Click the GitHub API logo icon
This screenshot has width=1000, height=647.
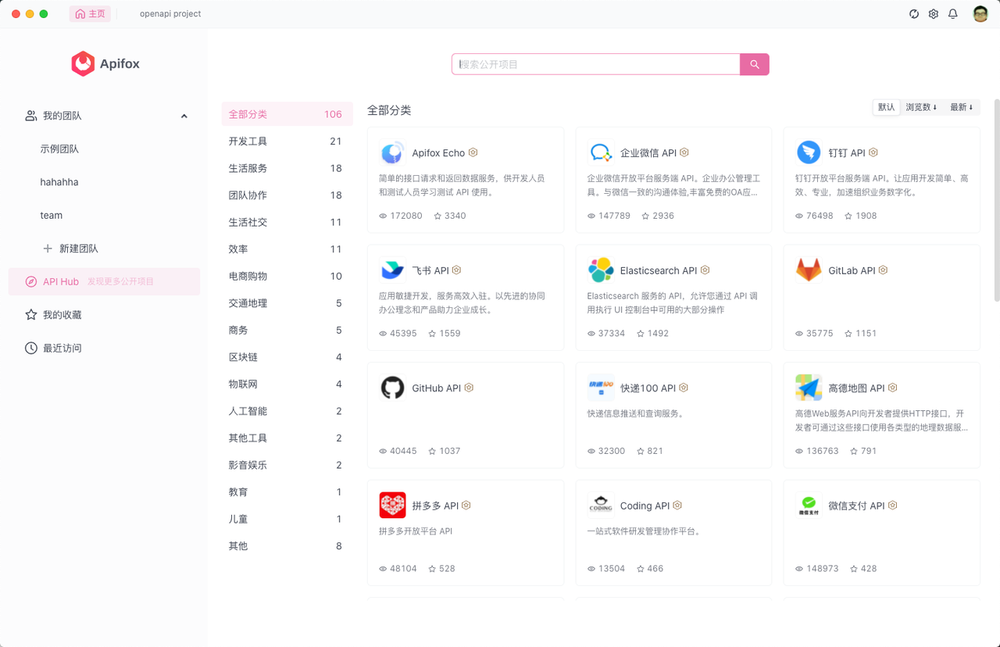click(x=393, y=388)
